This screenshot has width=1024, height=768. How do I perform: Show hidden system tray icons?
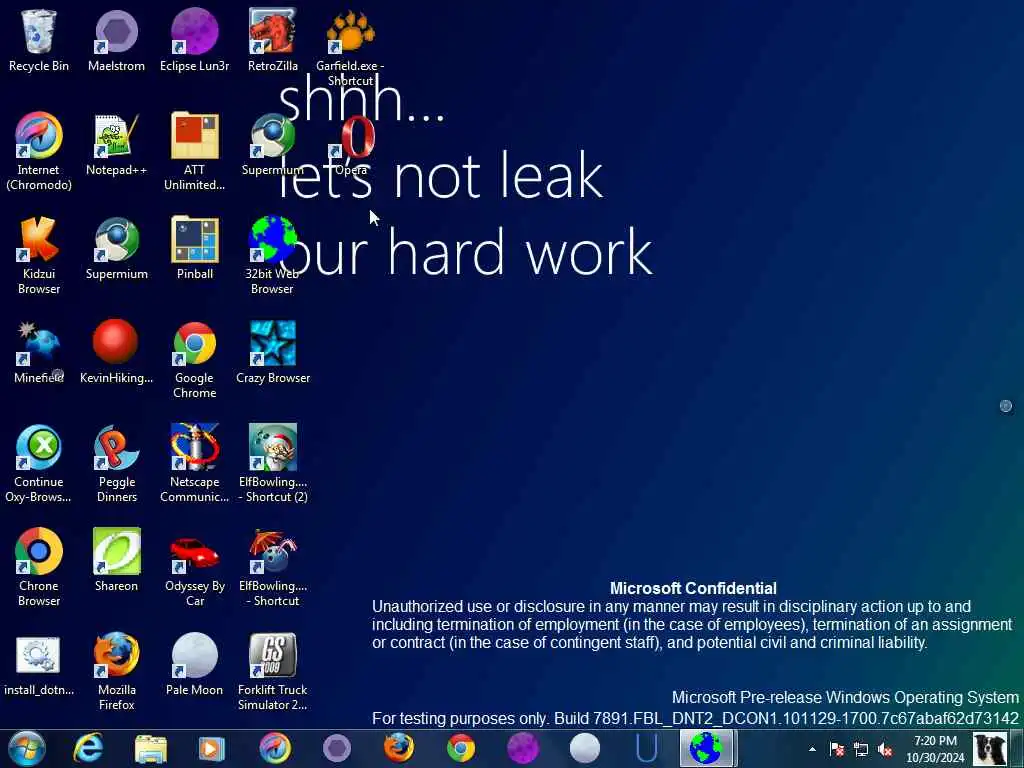[x=812, y=749]
